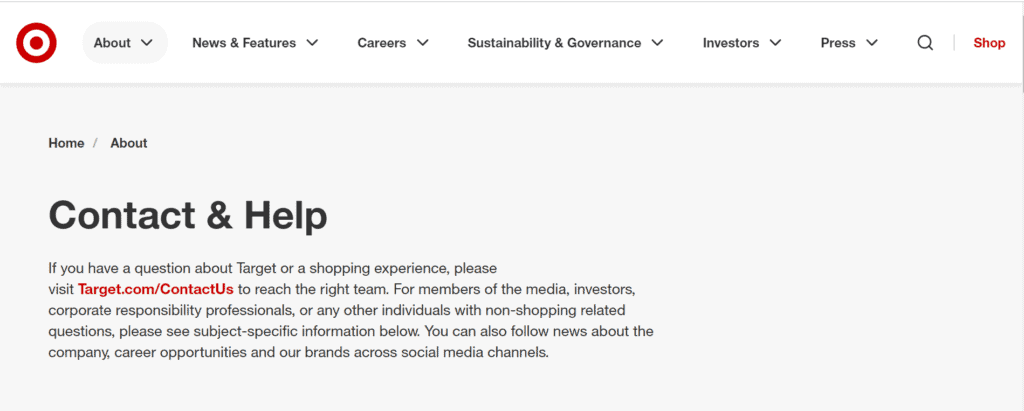Click the chevron arrow beside About
Viewport: 1024px width, 411px height.
tap(147, 42)
